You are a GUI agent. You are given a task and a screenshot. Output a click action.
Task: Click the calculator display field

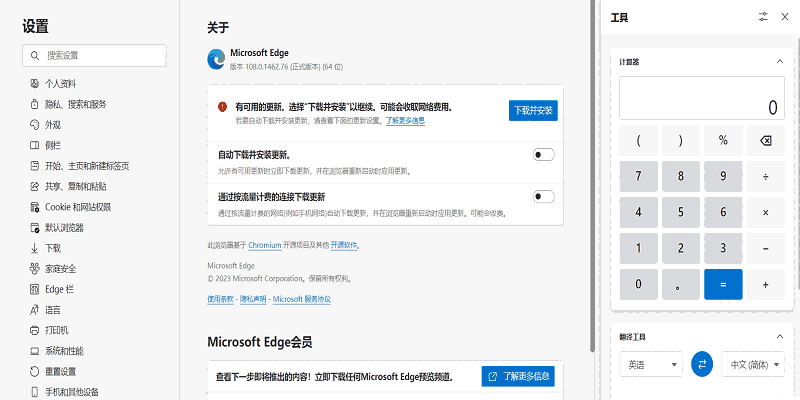pos(702,98)
